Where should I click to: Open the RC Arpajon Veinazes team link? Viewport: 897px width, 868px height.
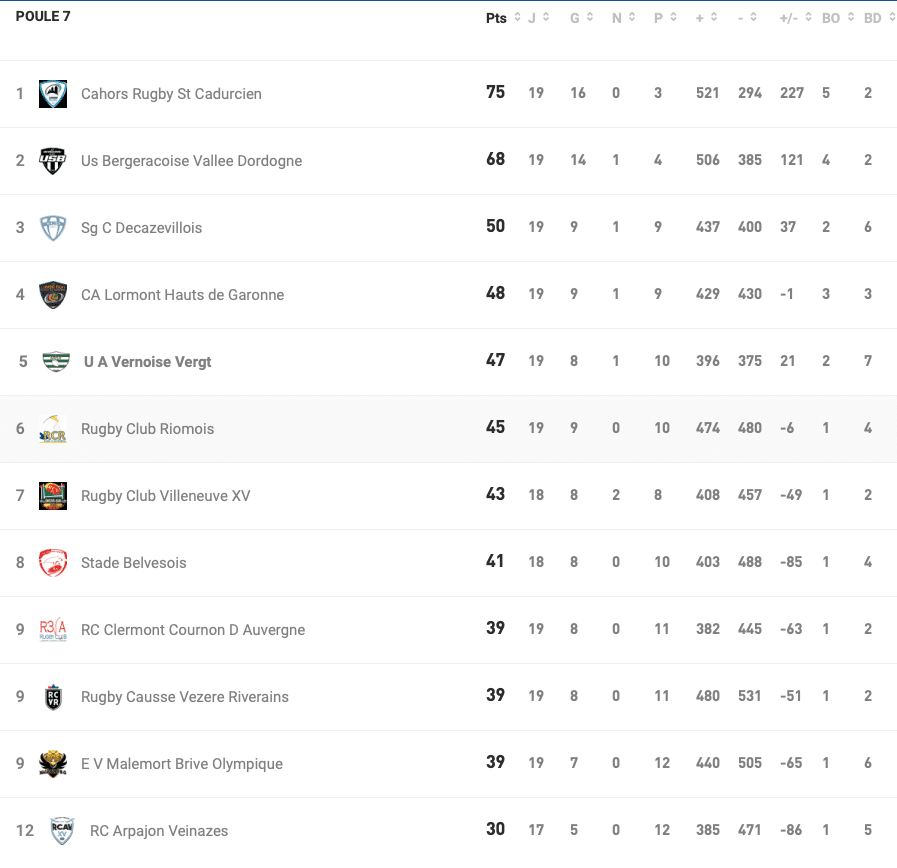pos(158,831)
